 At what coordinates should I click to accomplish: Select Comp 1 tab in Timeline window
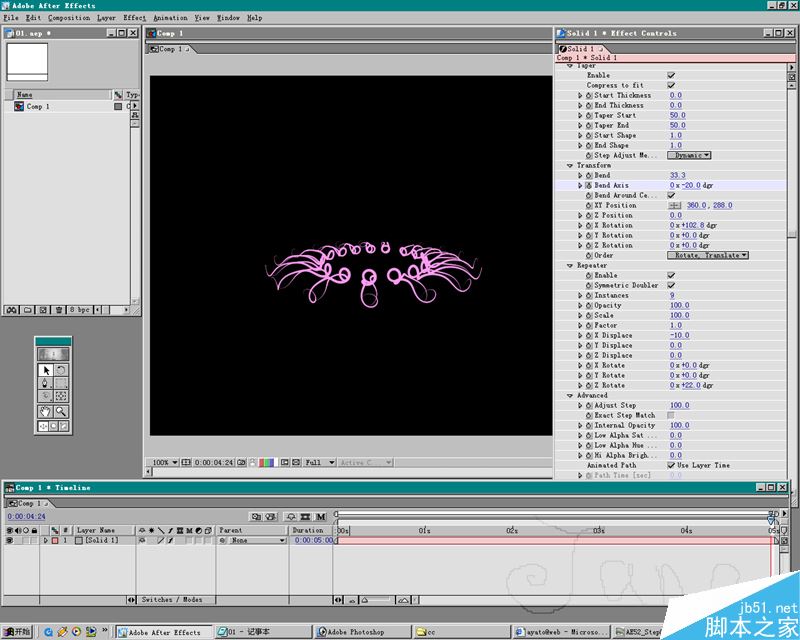[x=29, y=503]
